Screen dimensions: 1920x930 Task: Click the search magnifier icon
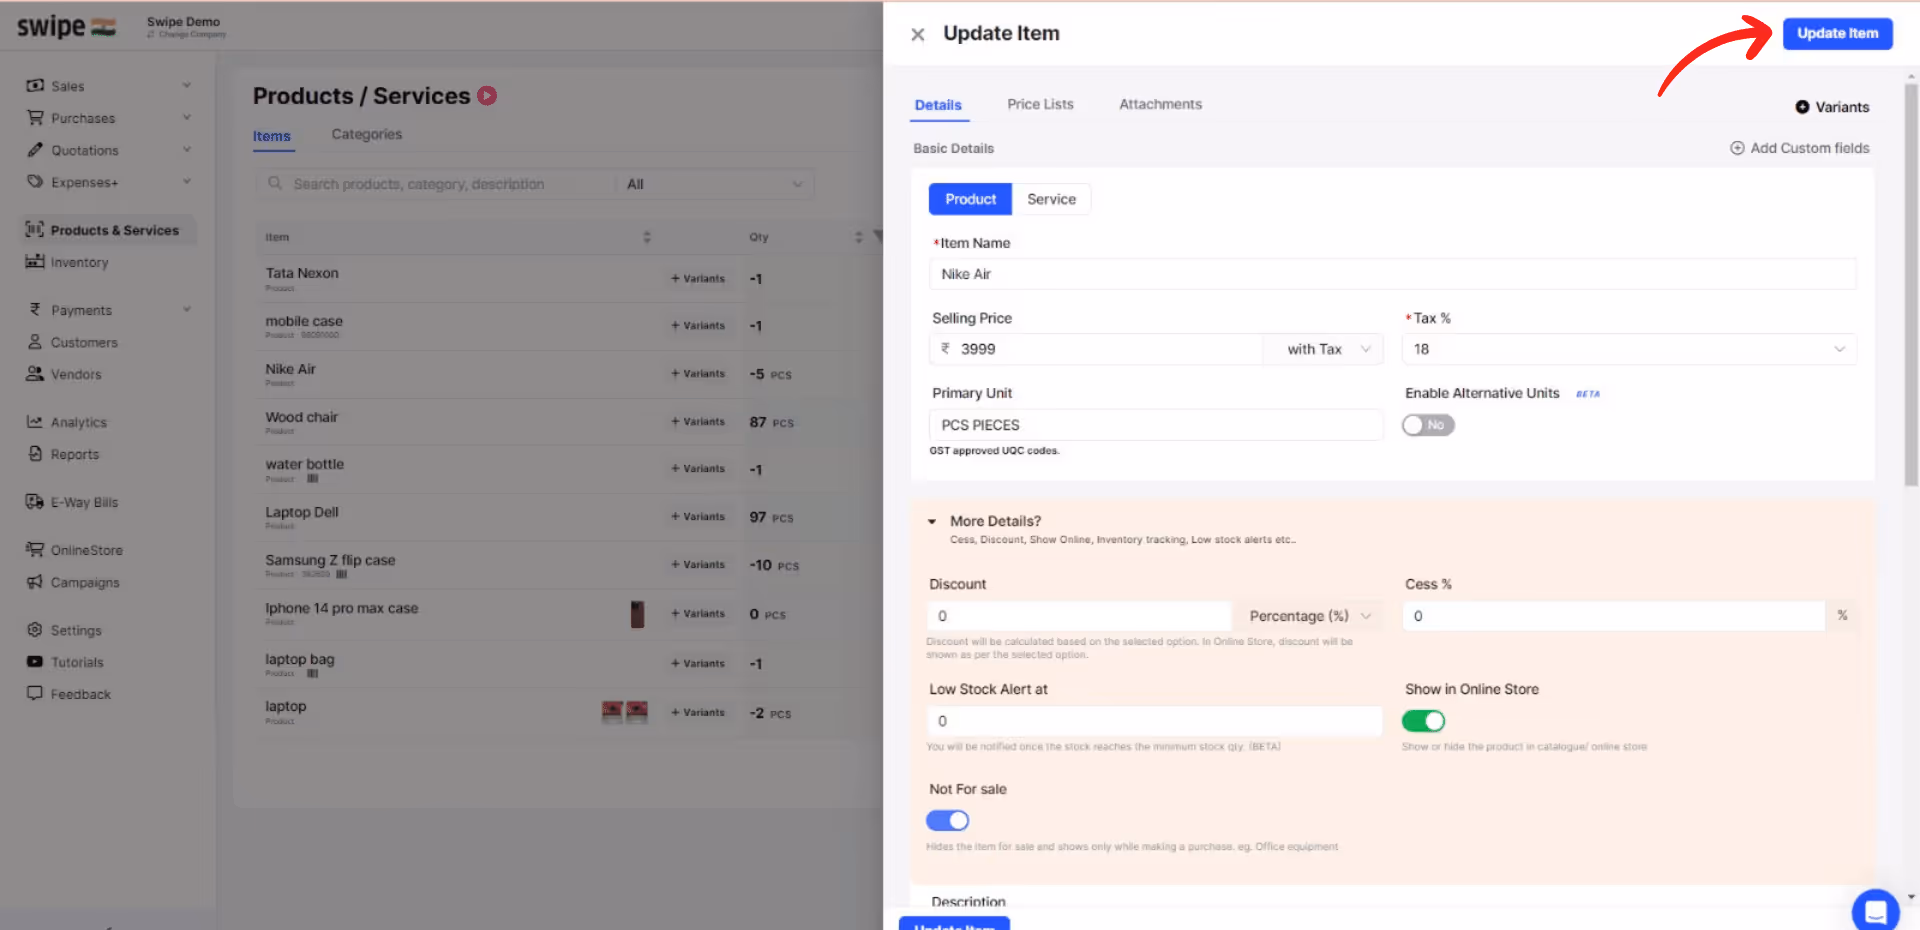pos(275,184)
